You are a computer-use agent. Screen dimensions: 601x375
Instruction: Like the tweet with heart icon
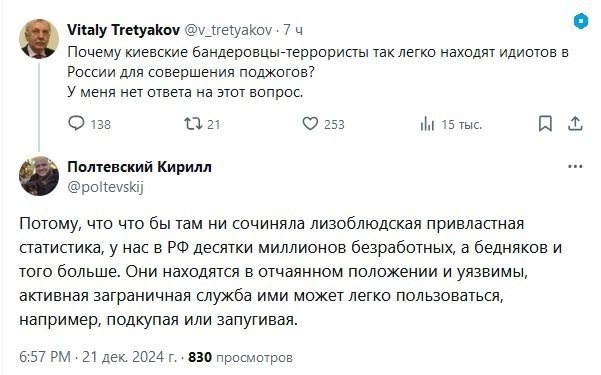coord(310,123)
